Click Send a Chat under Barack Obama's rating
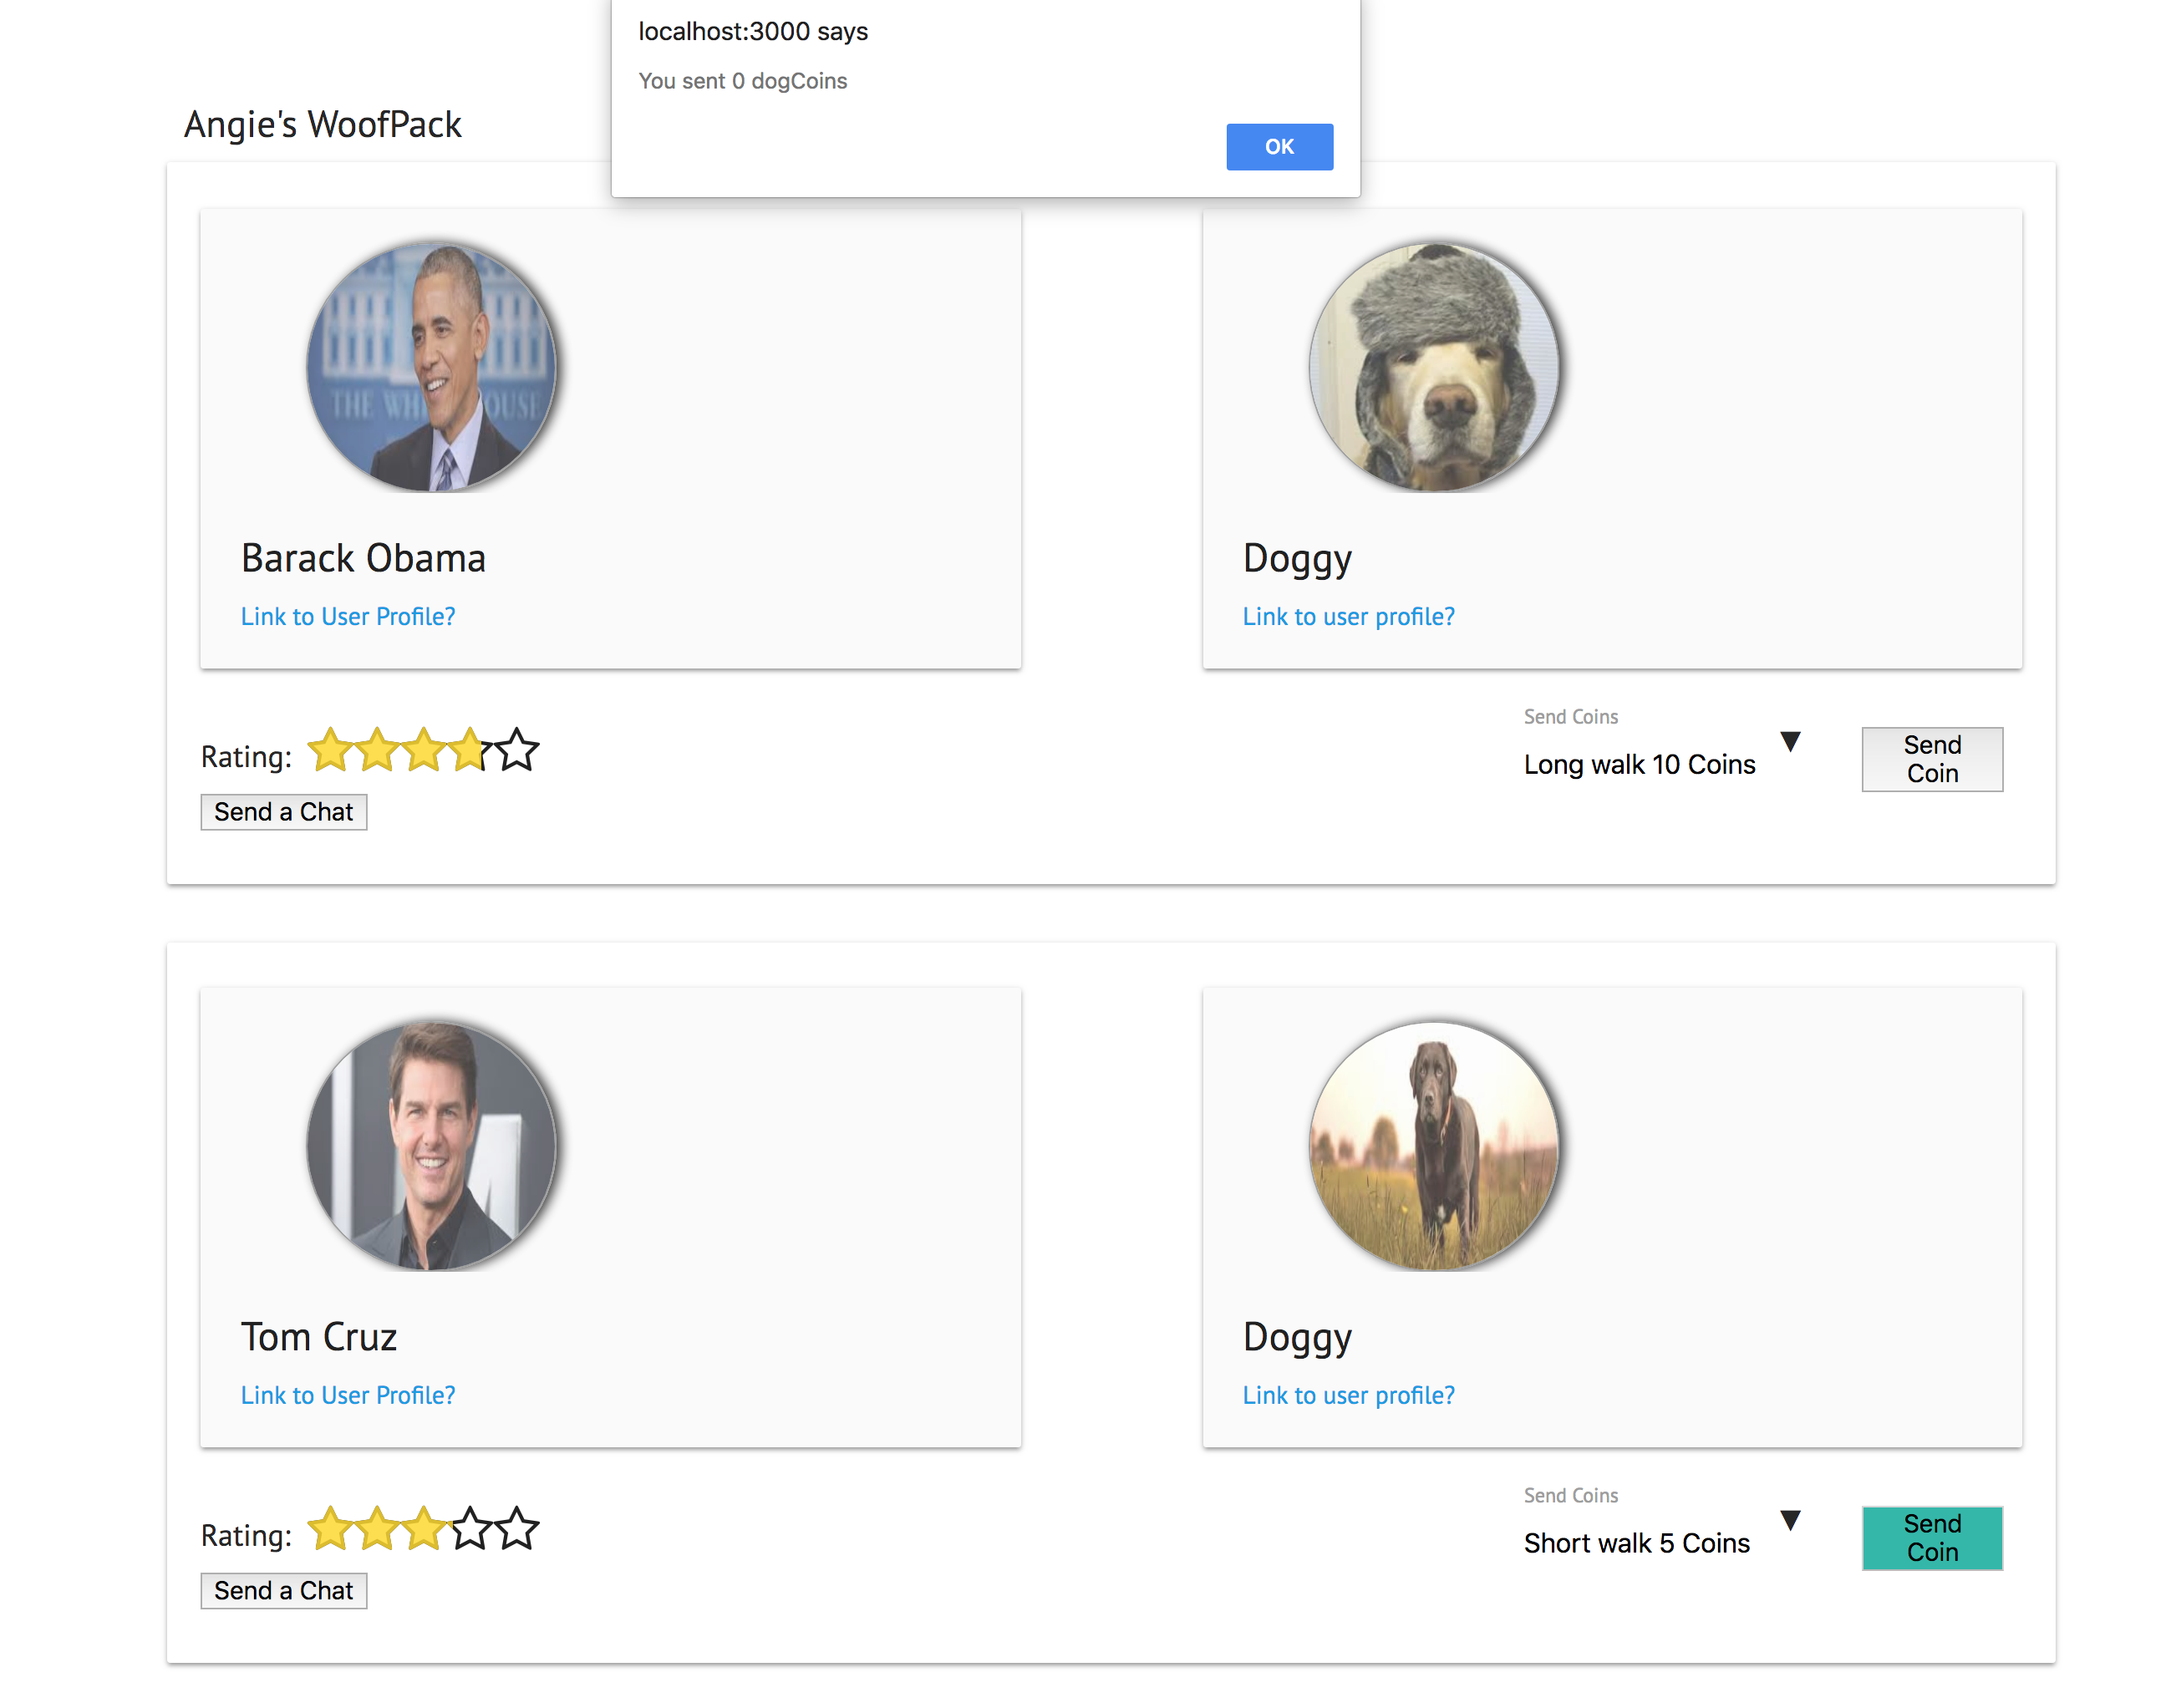2166x1708 pixels. click(x=283, y=811)
